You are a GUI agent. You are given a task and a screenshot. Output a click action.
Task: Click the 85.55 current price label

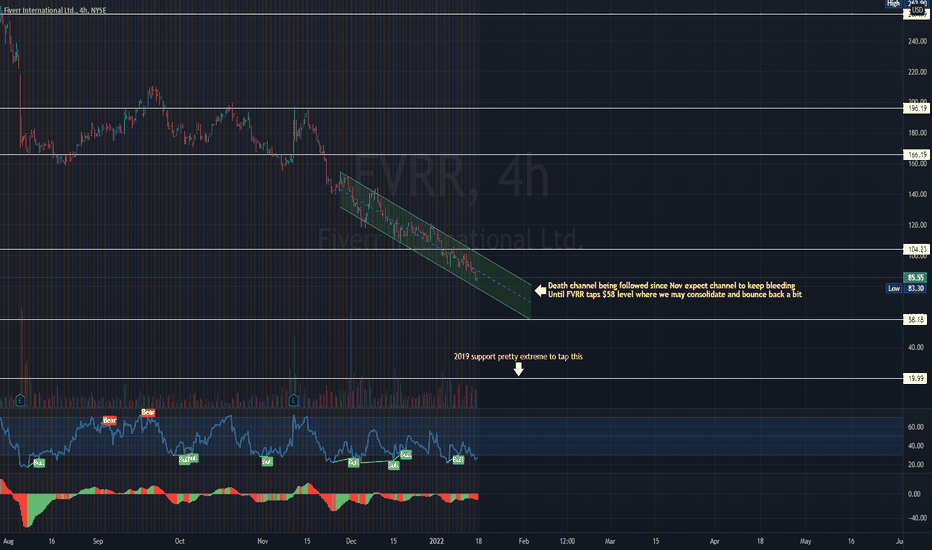tap(915, 277)
